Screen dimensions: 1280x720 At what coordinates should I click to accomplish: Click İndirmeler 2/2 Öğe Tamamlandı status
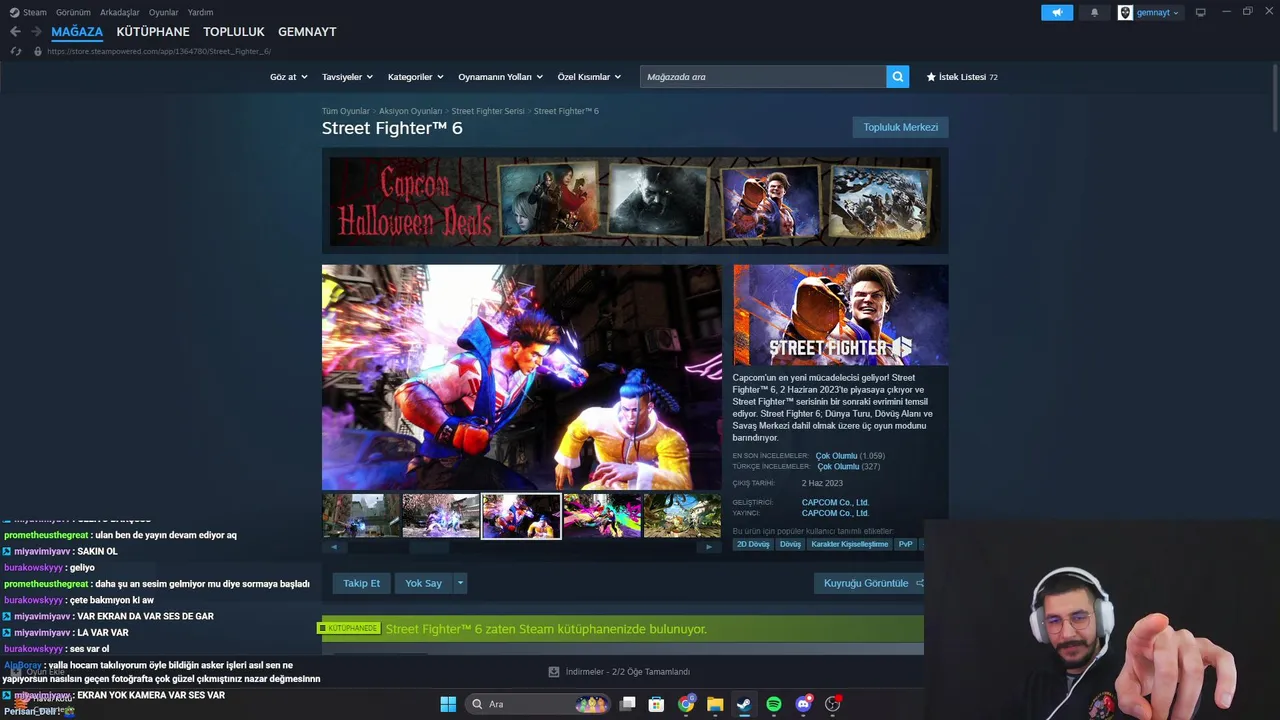[619, 672]
